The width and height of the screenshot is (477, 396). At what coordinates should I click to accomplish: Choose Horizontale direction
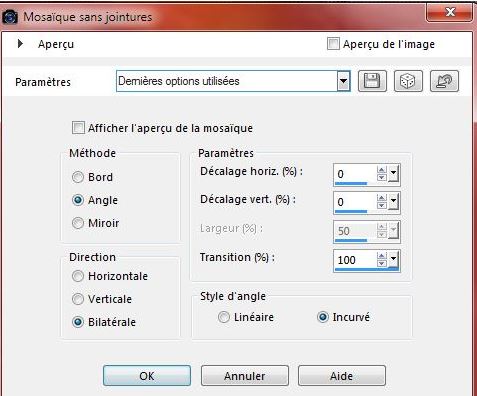(78, 276)
